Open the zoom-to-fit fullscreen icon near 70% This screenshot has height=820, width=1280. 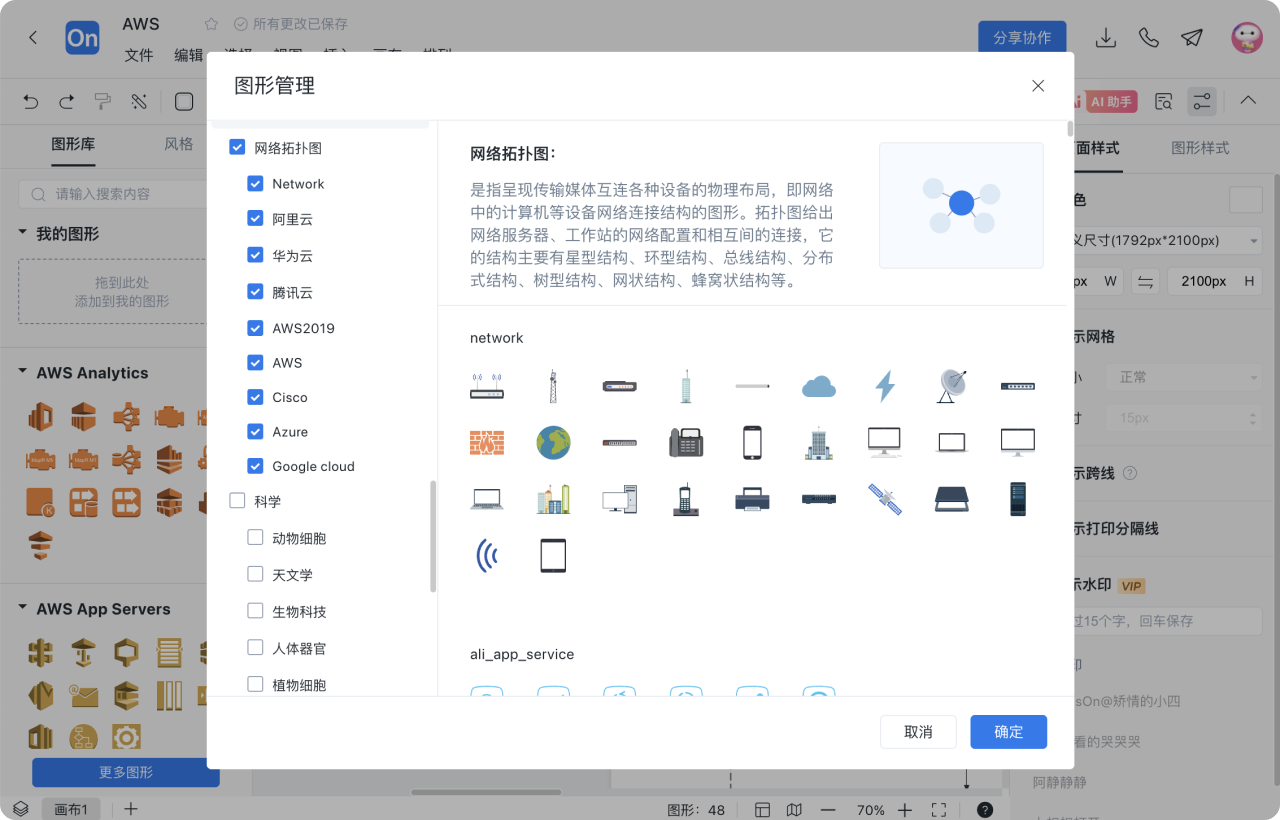pos(938,810)
